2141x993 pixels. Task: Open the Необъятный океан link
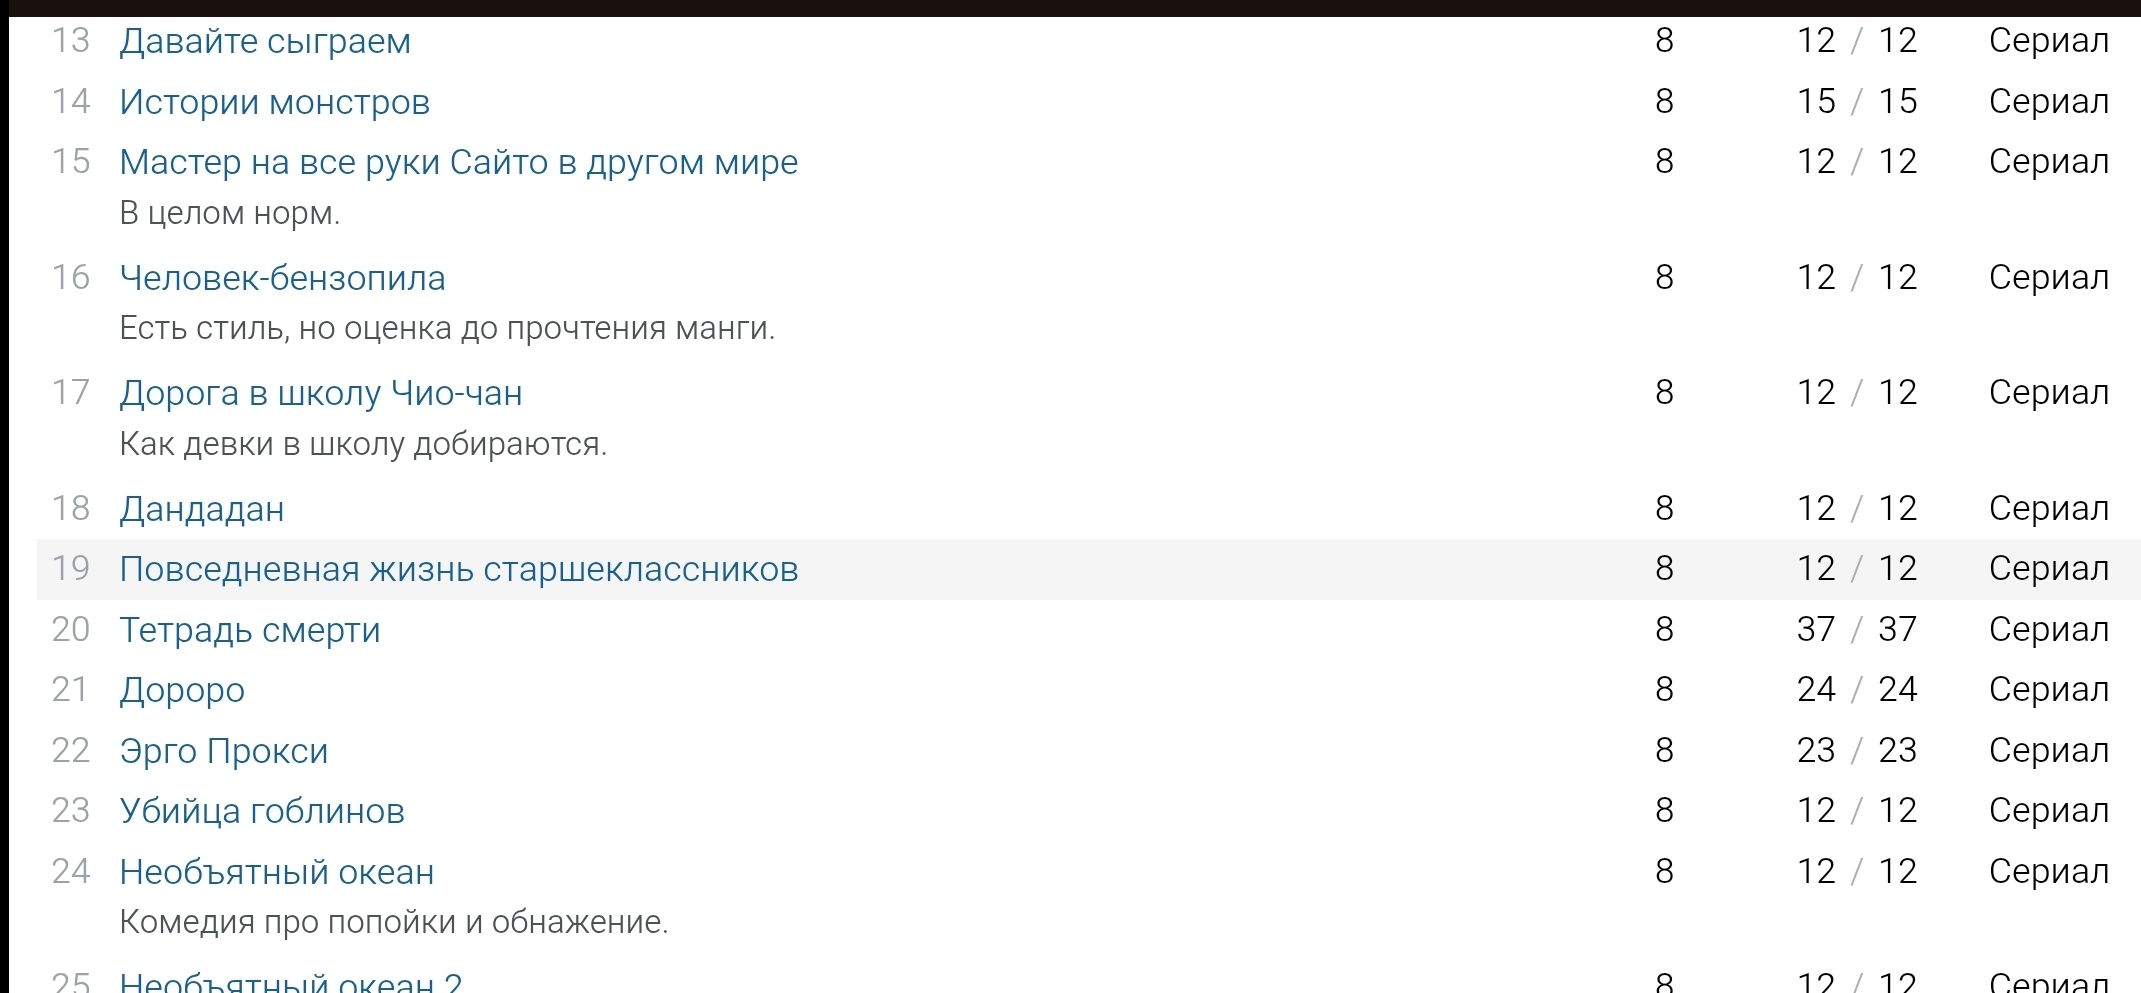[x=276, y=872]
